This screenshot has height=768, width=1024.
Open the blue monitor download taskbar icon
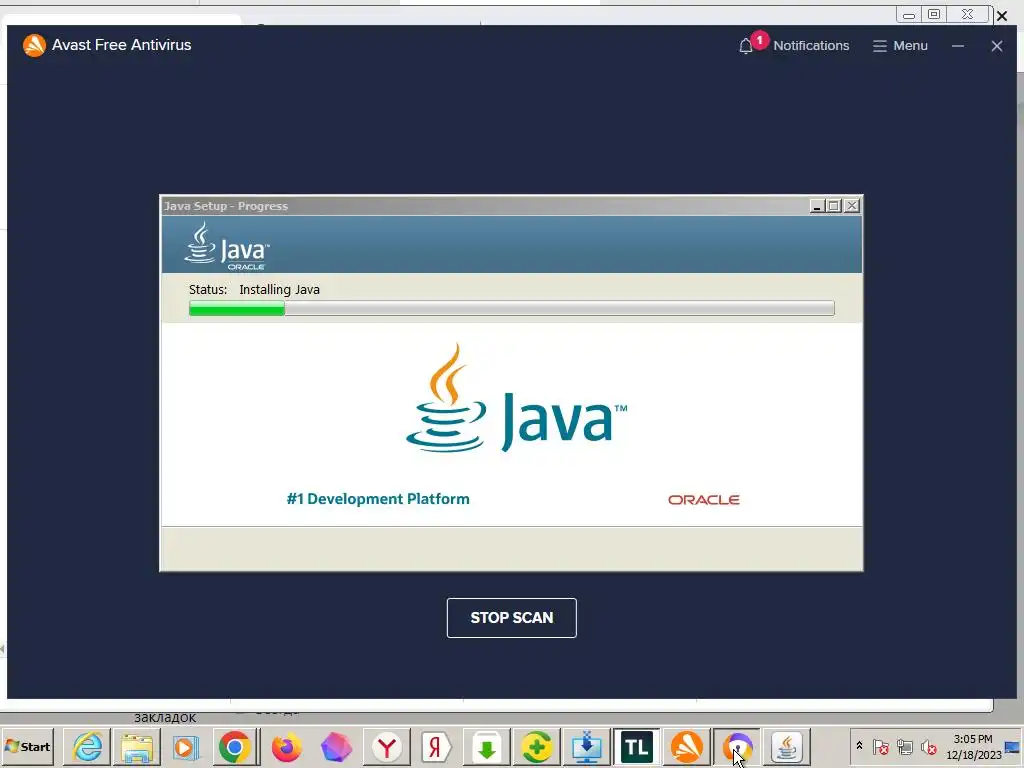[586, 747]
